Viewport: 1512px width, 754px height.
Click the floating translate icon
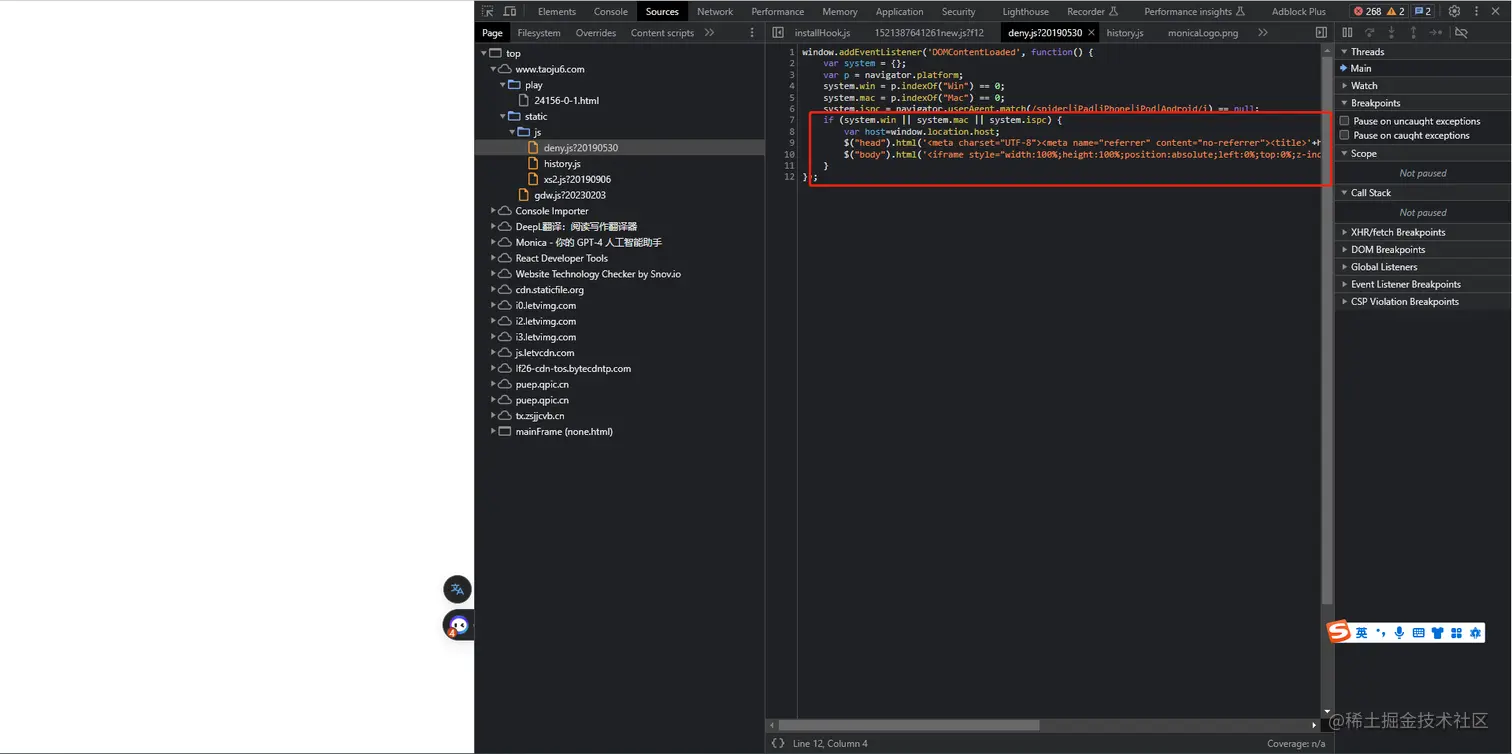click(457, 589)
